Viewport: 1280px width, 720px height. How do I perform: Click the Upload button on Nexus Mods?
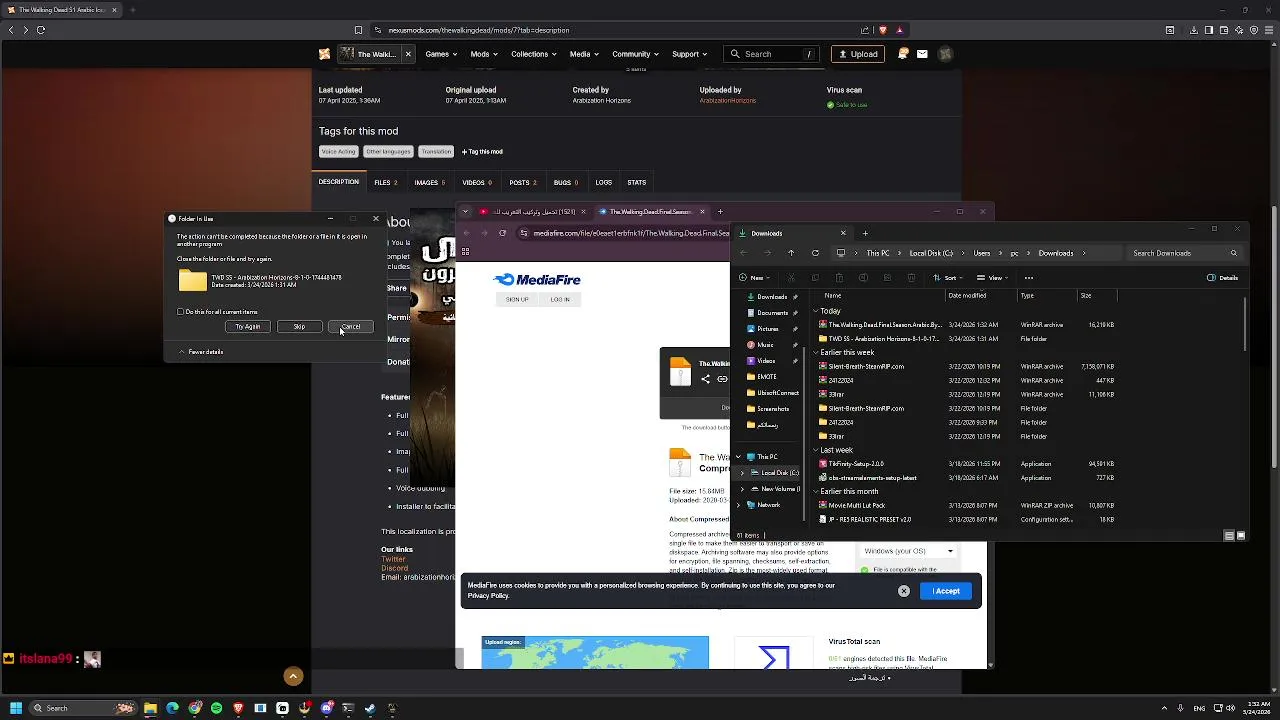(858, 54)
